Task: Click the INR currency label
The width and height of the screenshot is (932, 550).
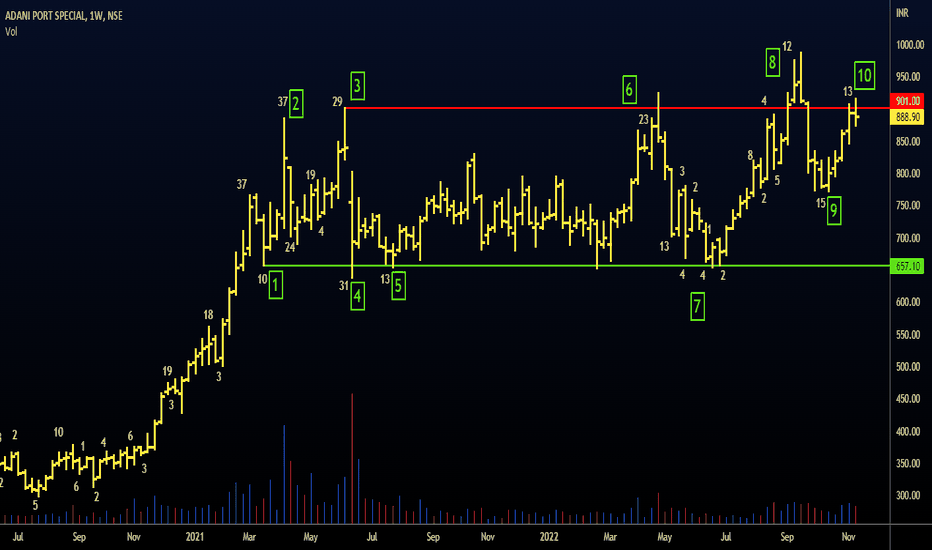Action: [x=902, y=12]
